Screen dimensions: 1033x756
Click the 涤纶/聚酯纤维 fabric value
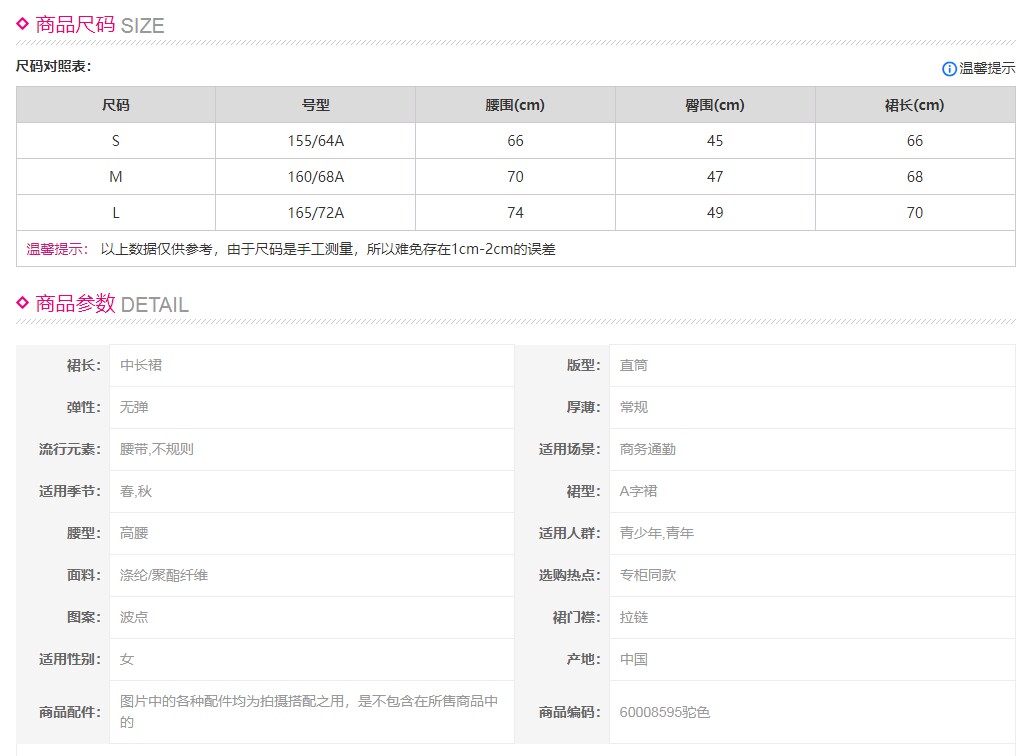click(x=164, y=575)
